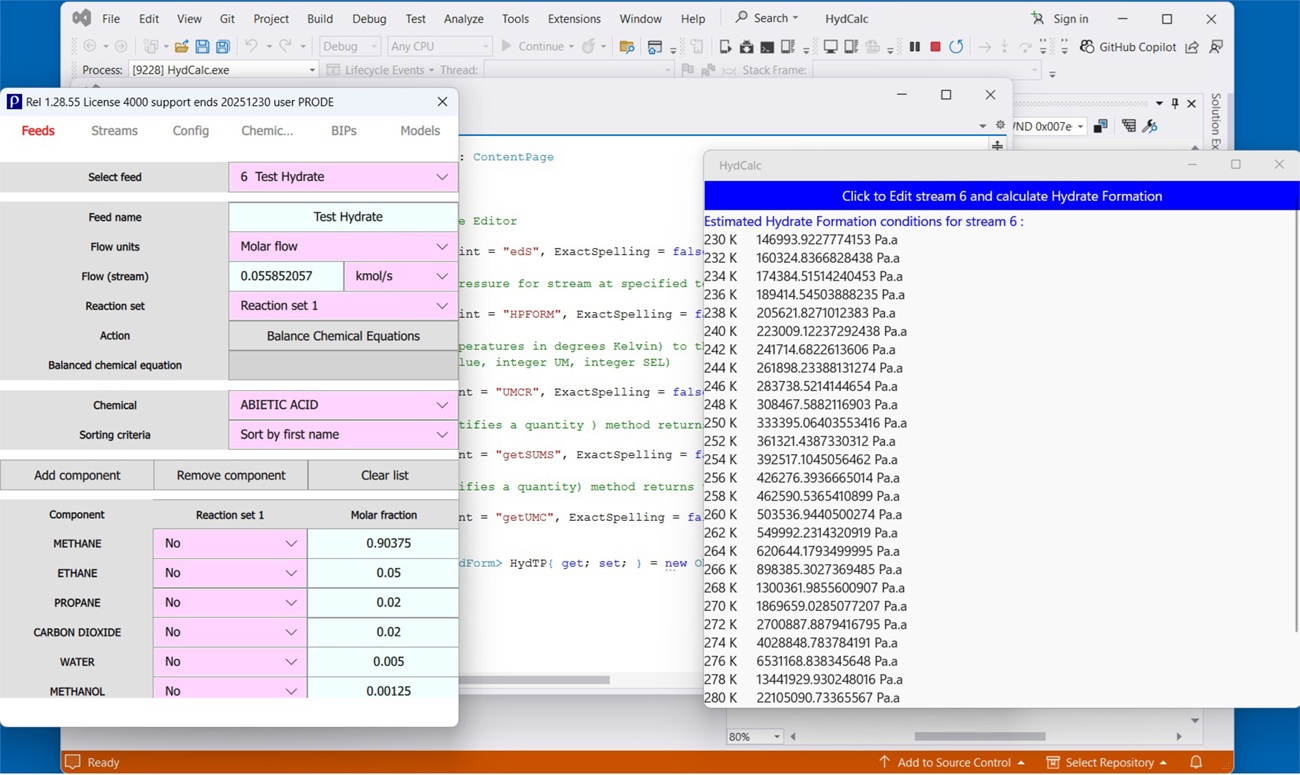Viewport: 1300px width, 775px height.
Task: Open the 80% zoom level dropdown
Action: [x=755, y=737]
